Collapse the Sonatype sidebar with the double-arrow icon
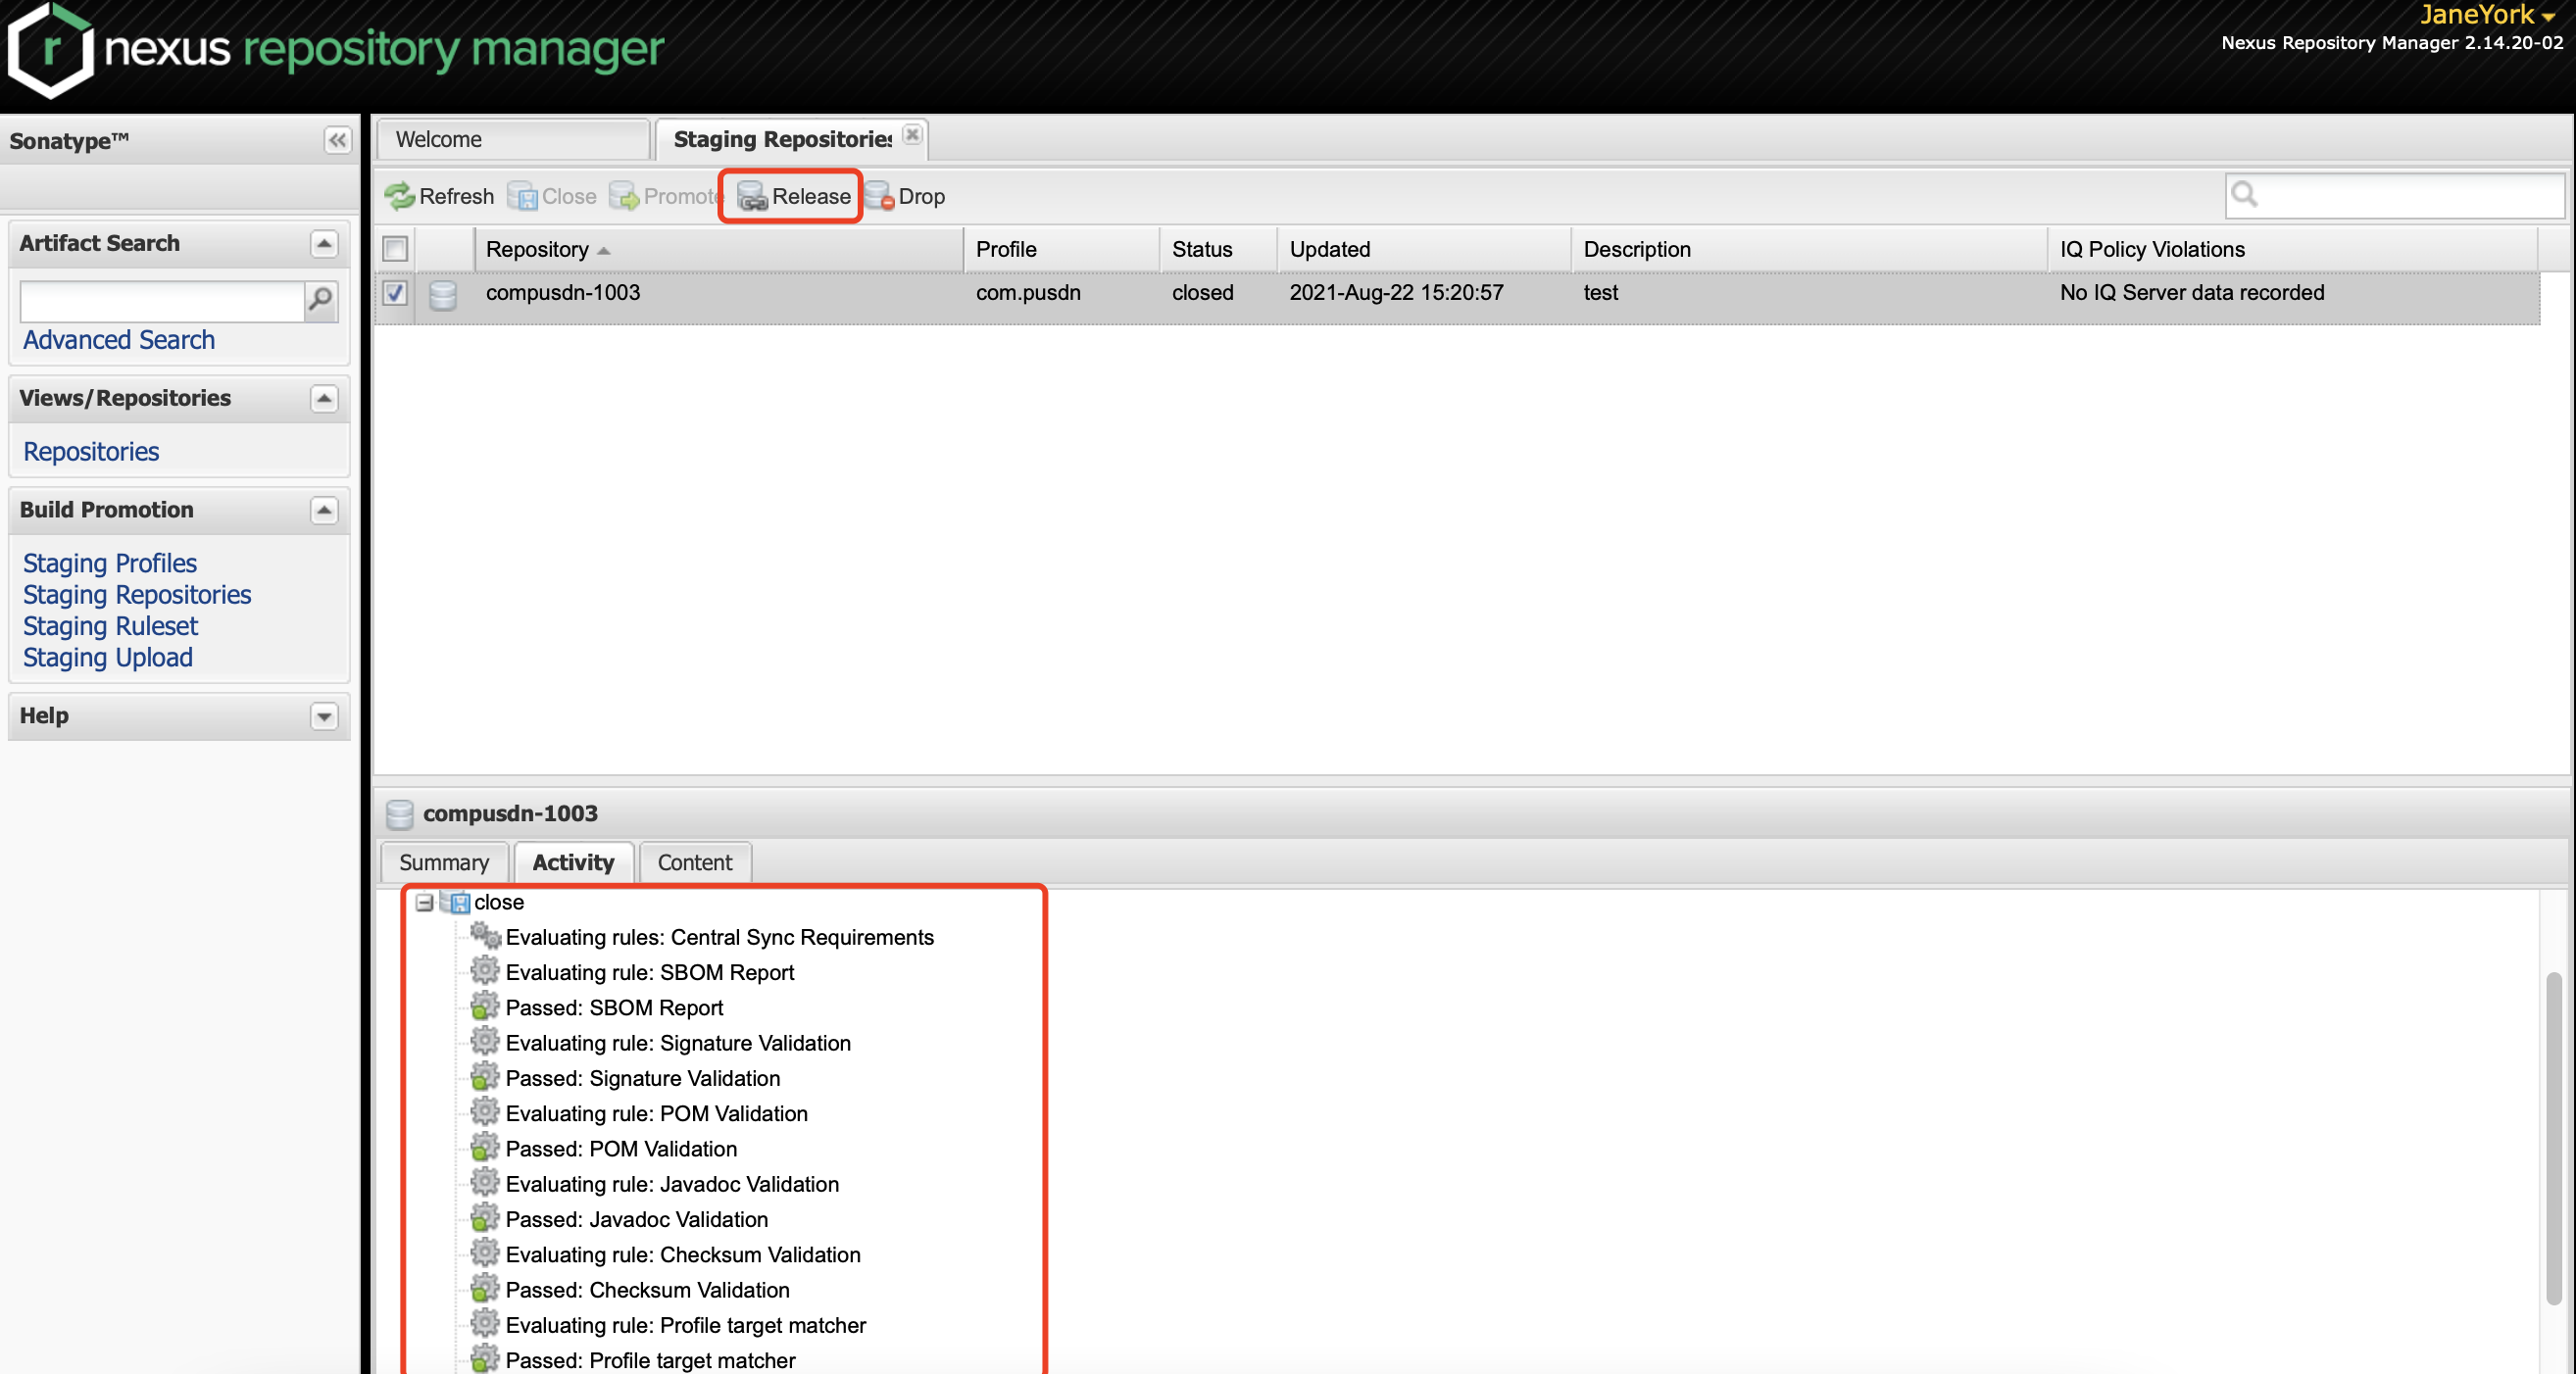 337,140
